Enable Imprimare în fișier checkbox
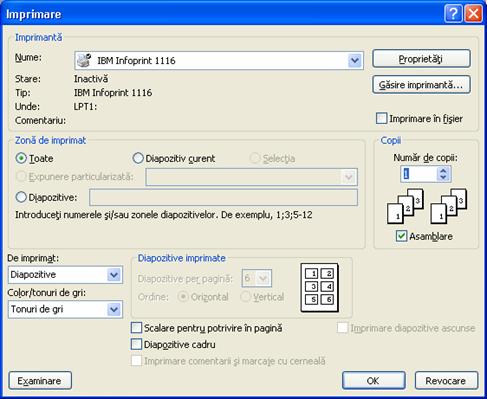 (381, 118)
